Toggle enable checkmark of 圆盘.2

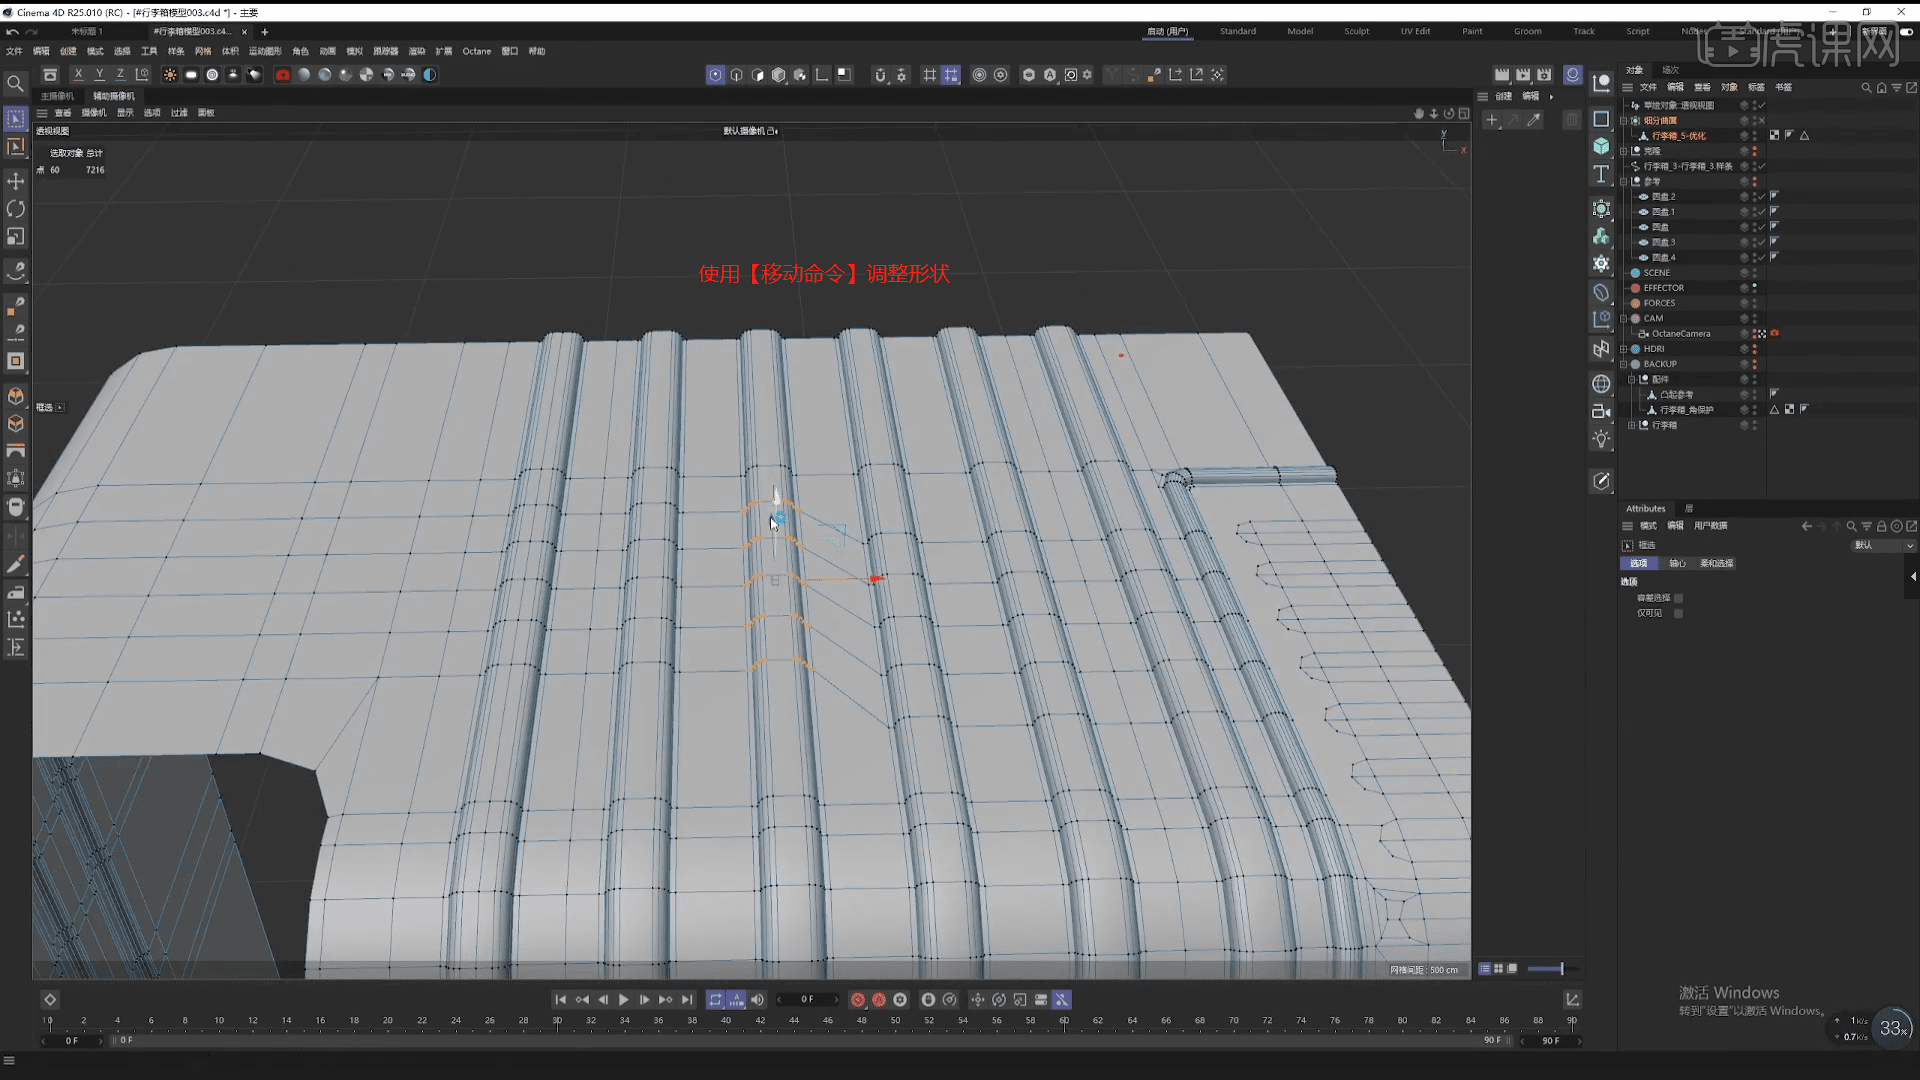tap(1762, 197)
